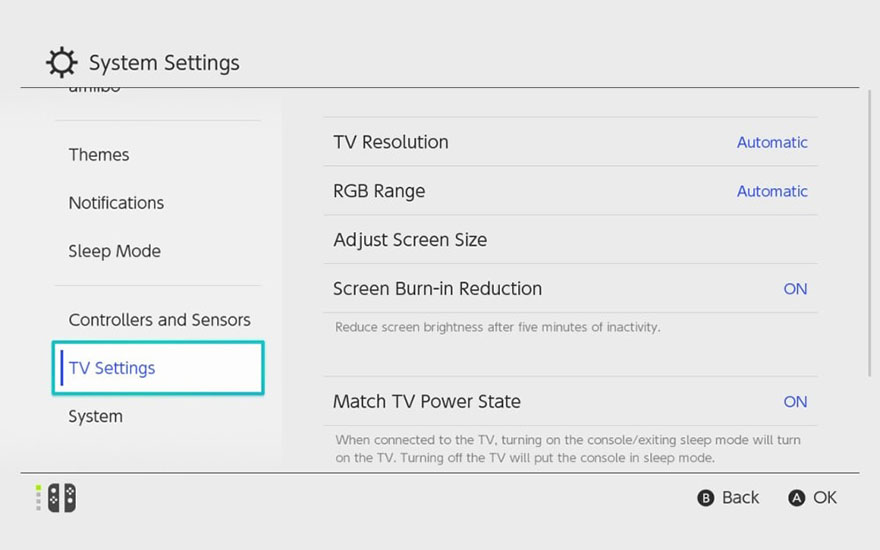Open the Themes settings category
Screen dimensions: 880x550
tap(98, 155)
